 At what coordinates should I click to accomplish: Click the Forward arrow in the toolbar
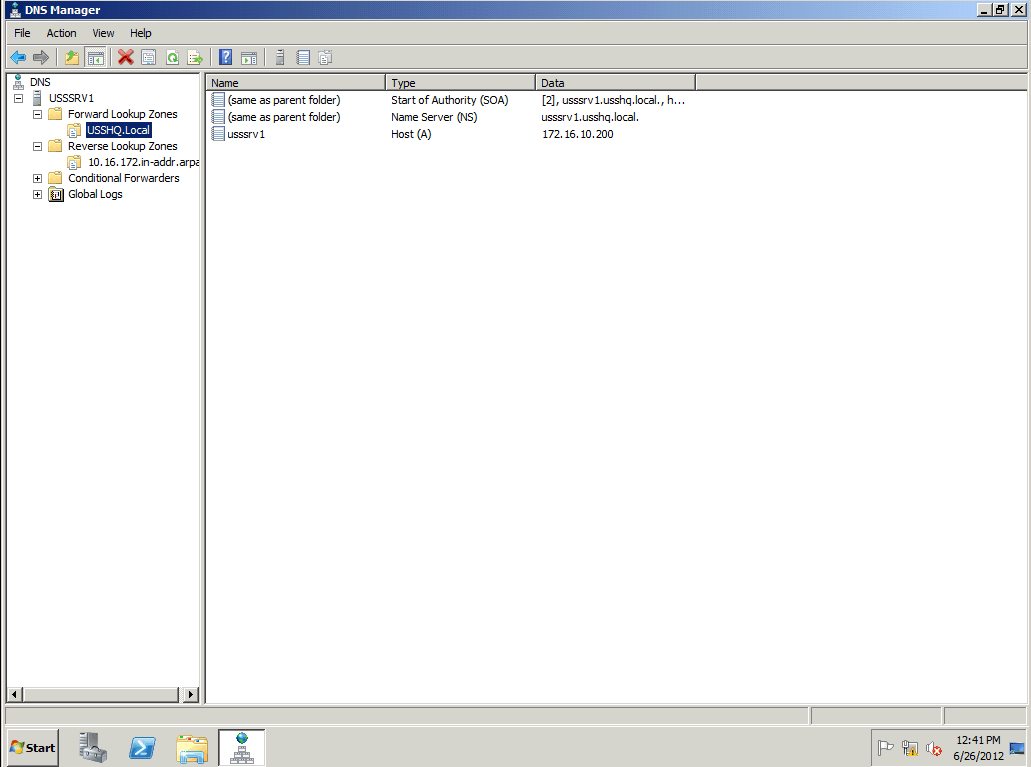[41, 58]
